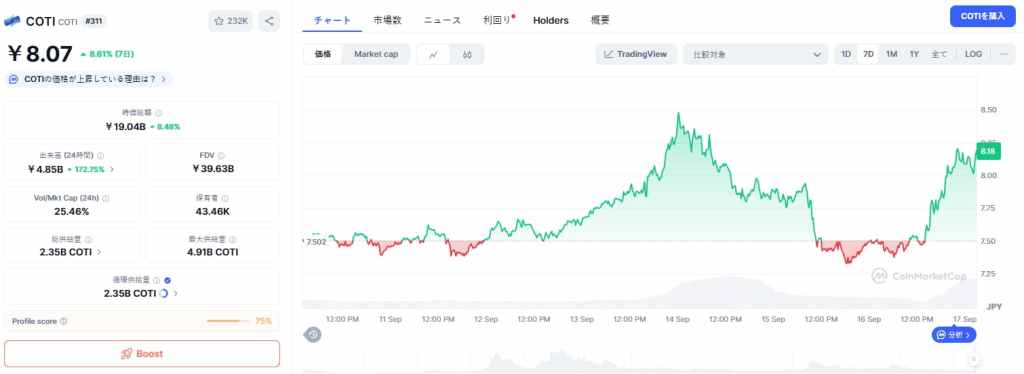Click the COTI coin logo icon
Image resolution: width=1024 pixels, height=374 pixels.
[12, 21]
